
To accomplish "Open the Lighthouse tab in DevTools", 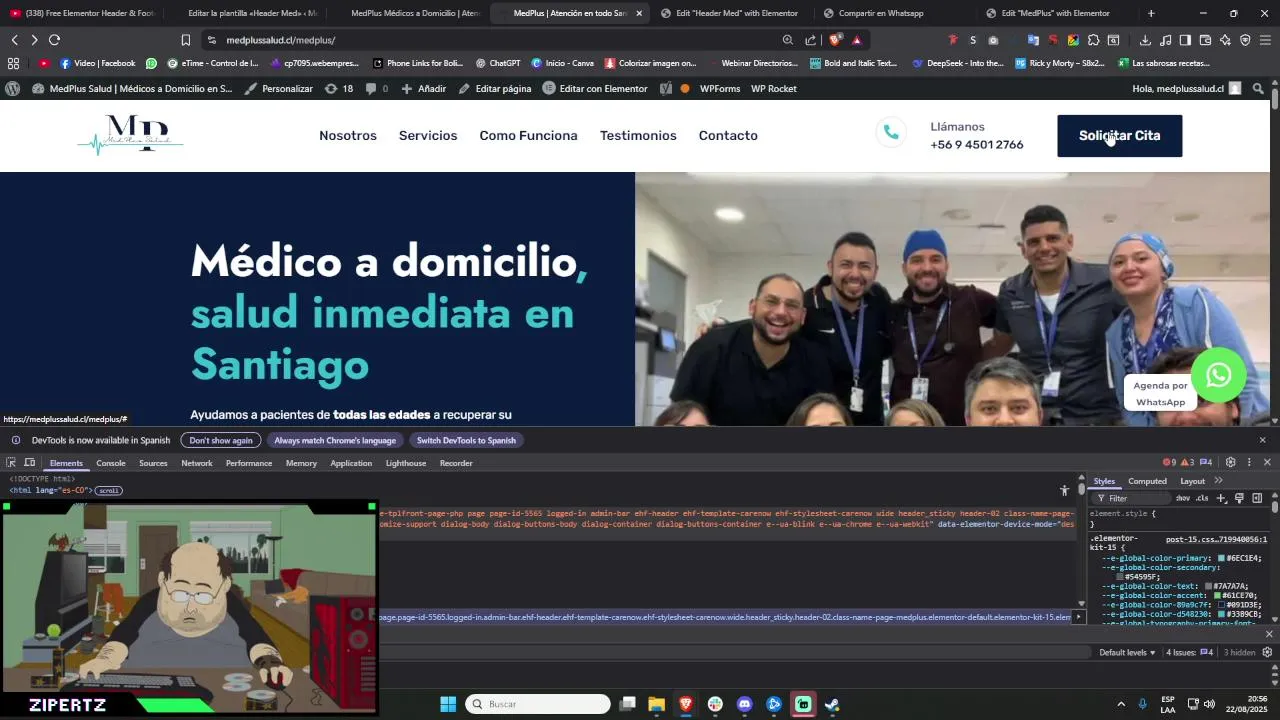I will pyautogui.click(x=406, y=463).
